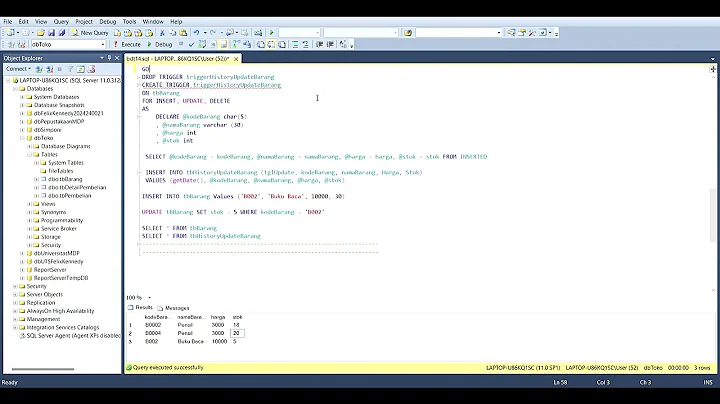720x404 pixels.
Task: Select the SQL Server Agent node
Action: pyautogui.click(x=73, y=336)
